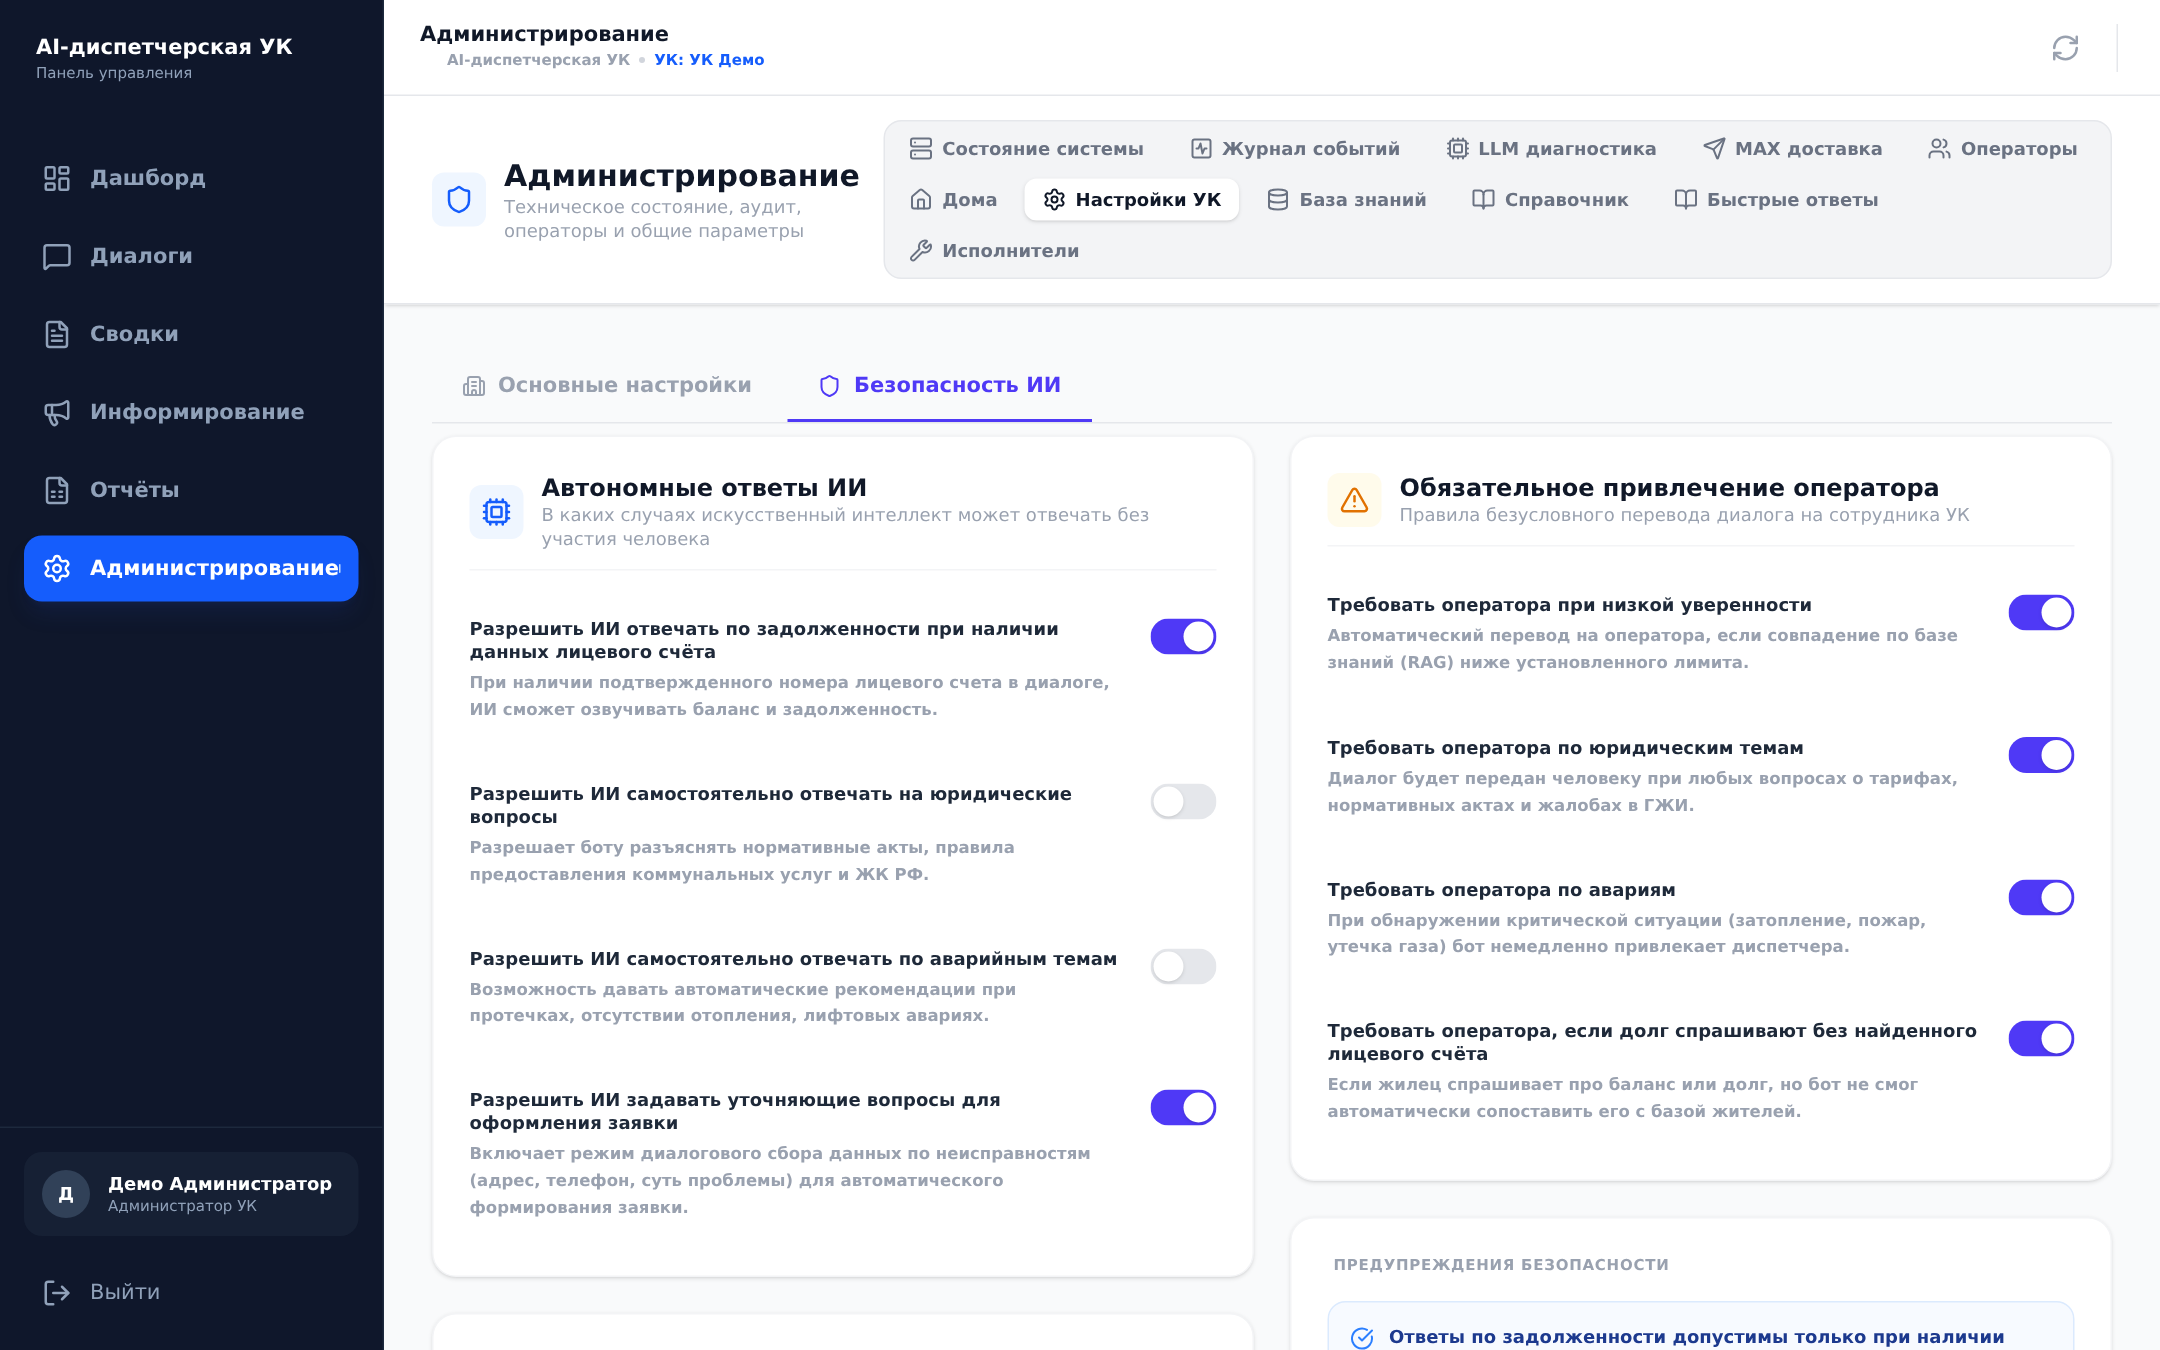
Task: Click AI-диспетчерская УК sidebar title
Action: coord(164,47)
